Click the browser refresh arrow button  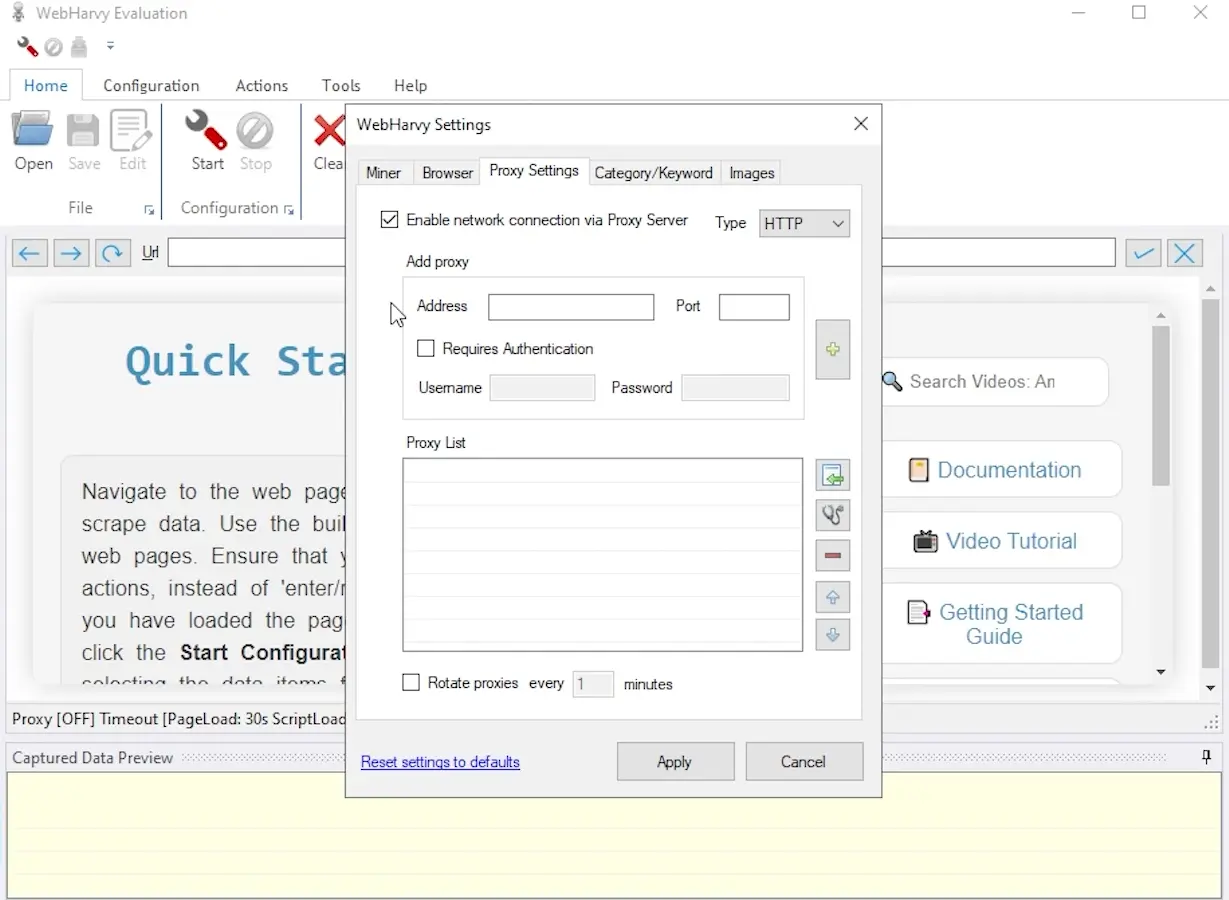[113, 253]
